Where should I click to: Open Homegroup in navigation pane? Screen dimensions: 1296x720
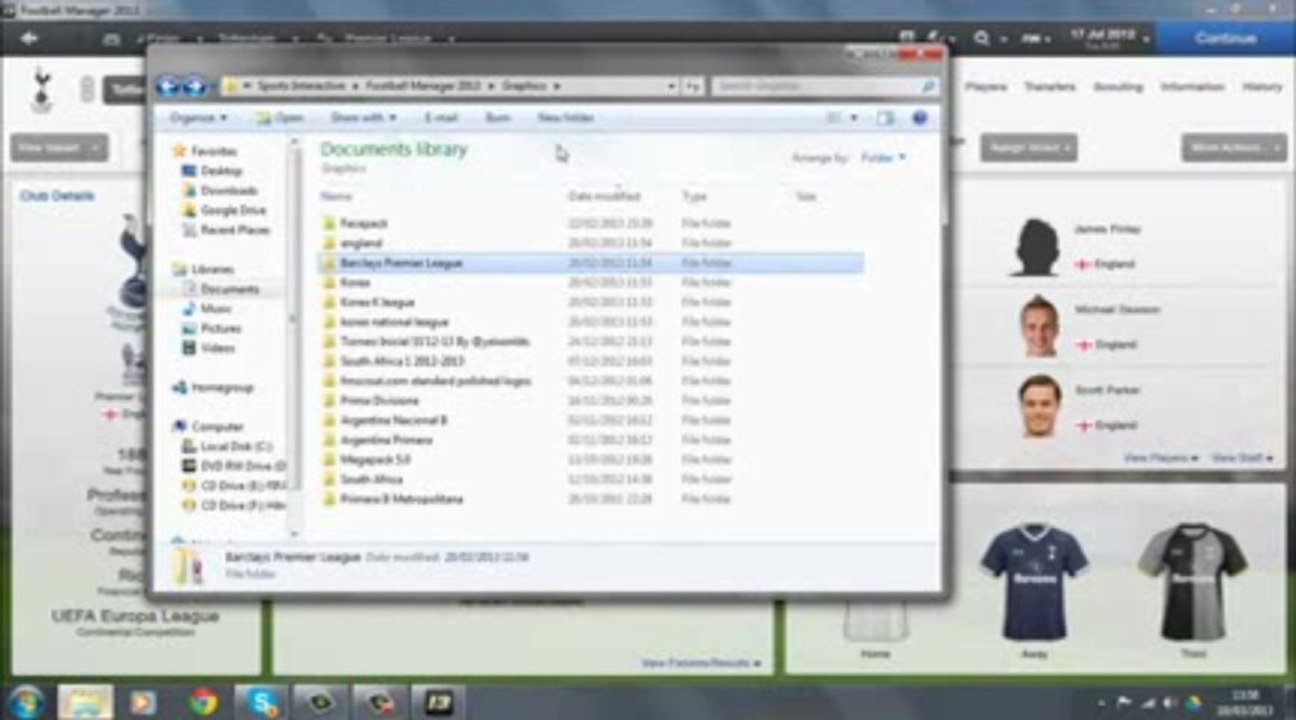coord(212,388)
